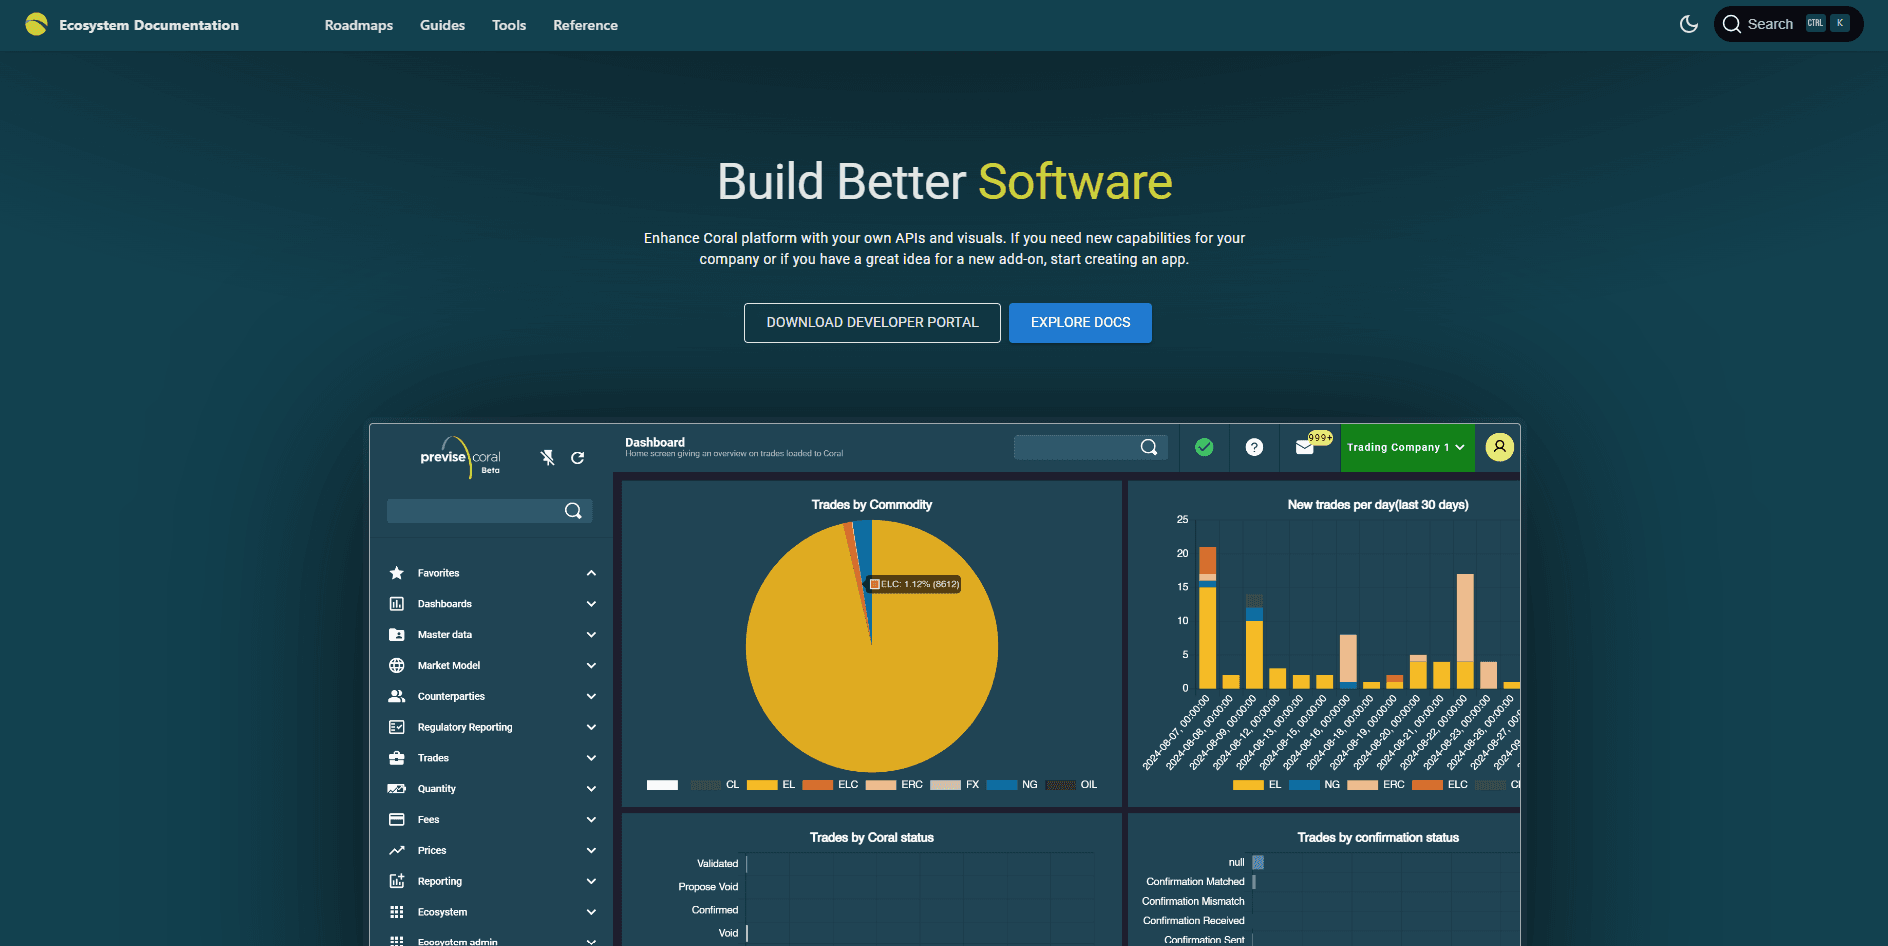1888x946 pixels.
Task: Expand the Counterparties section
Action: [x=591, y=696]
